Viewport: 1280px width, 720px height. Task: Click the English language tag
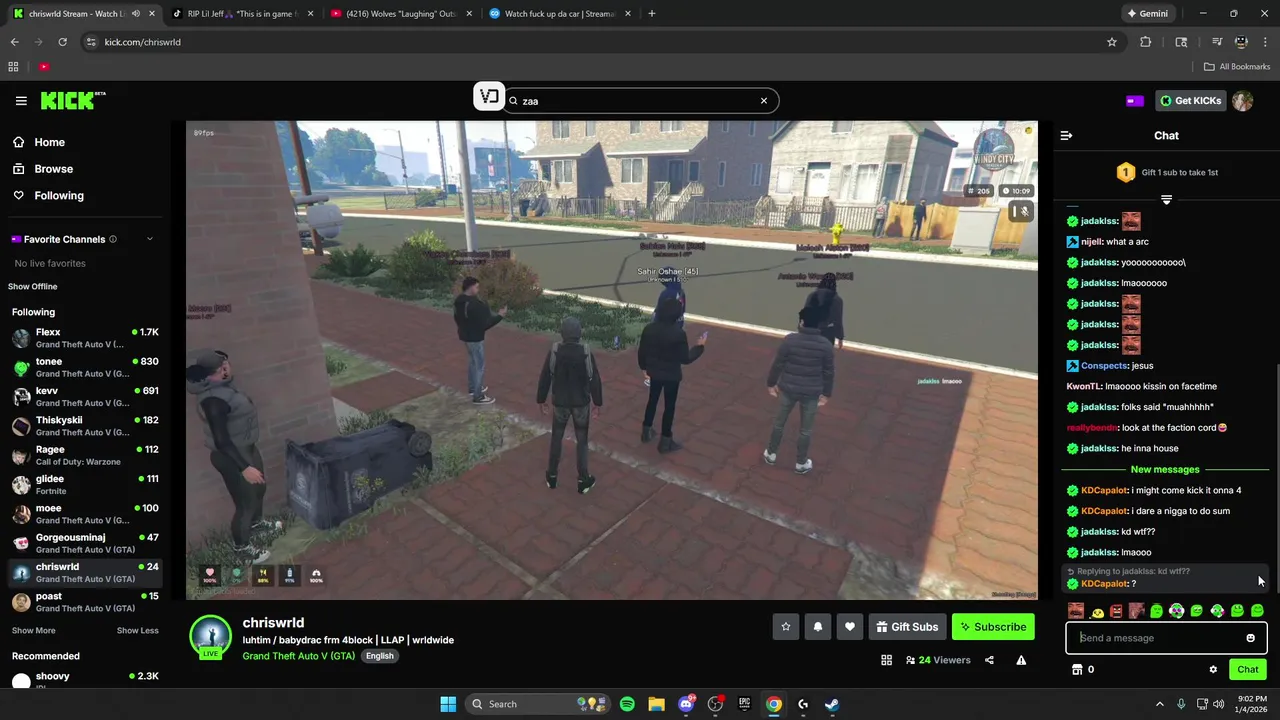click(x=379, y=656)
